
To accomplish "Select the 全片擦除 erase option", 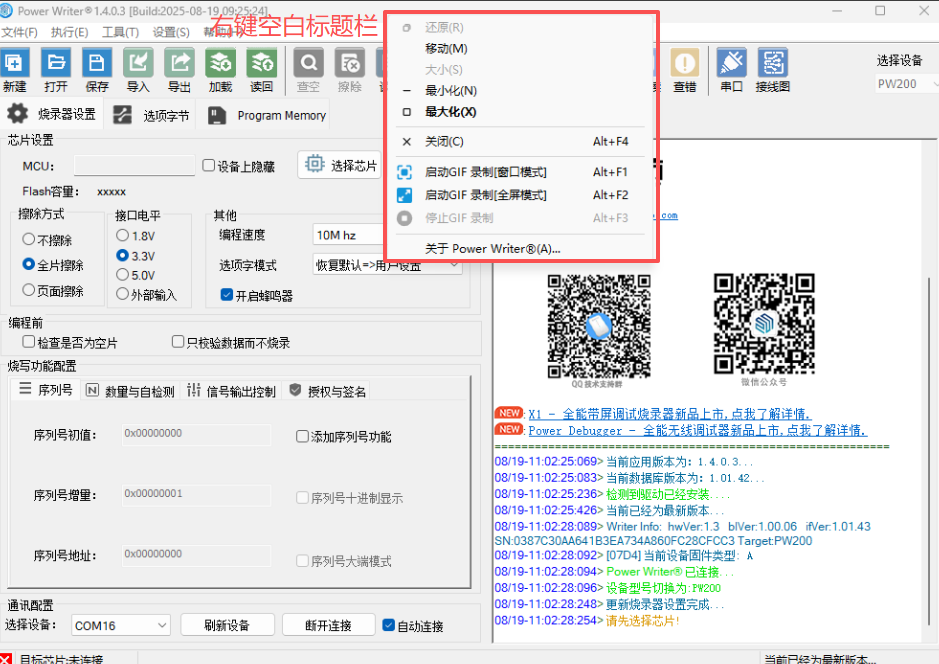I will click(x=28, y=264).
